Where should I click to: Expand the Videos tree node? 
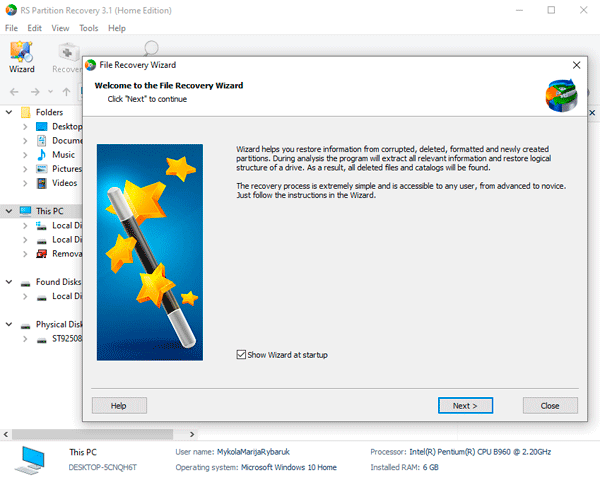(x=25, y=183)
